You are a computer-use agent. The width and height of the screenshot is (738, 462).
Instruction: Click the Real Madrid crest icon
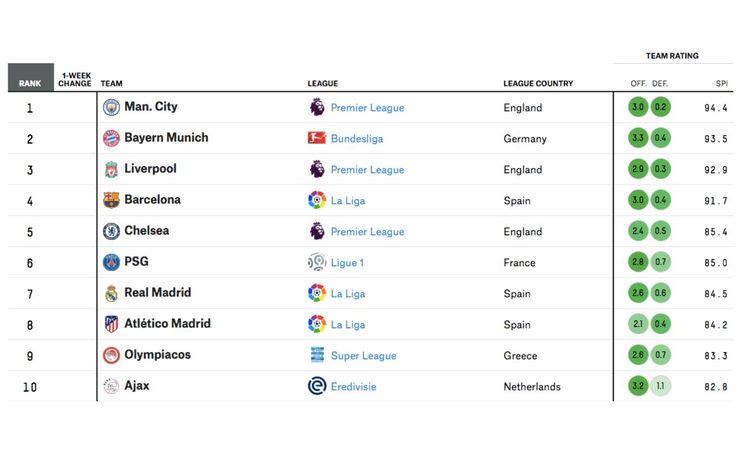111,293
